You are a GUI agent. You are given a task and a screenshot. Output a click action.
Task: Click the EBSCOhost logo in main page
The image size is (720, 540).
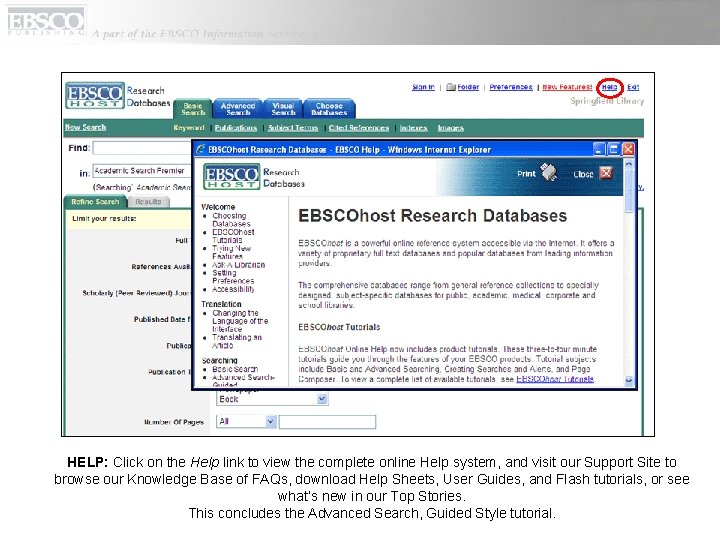coord(95,96)
